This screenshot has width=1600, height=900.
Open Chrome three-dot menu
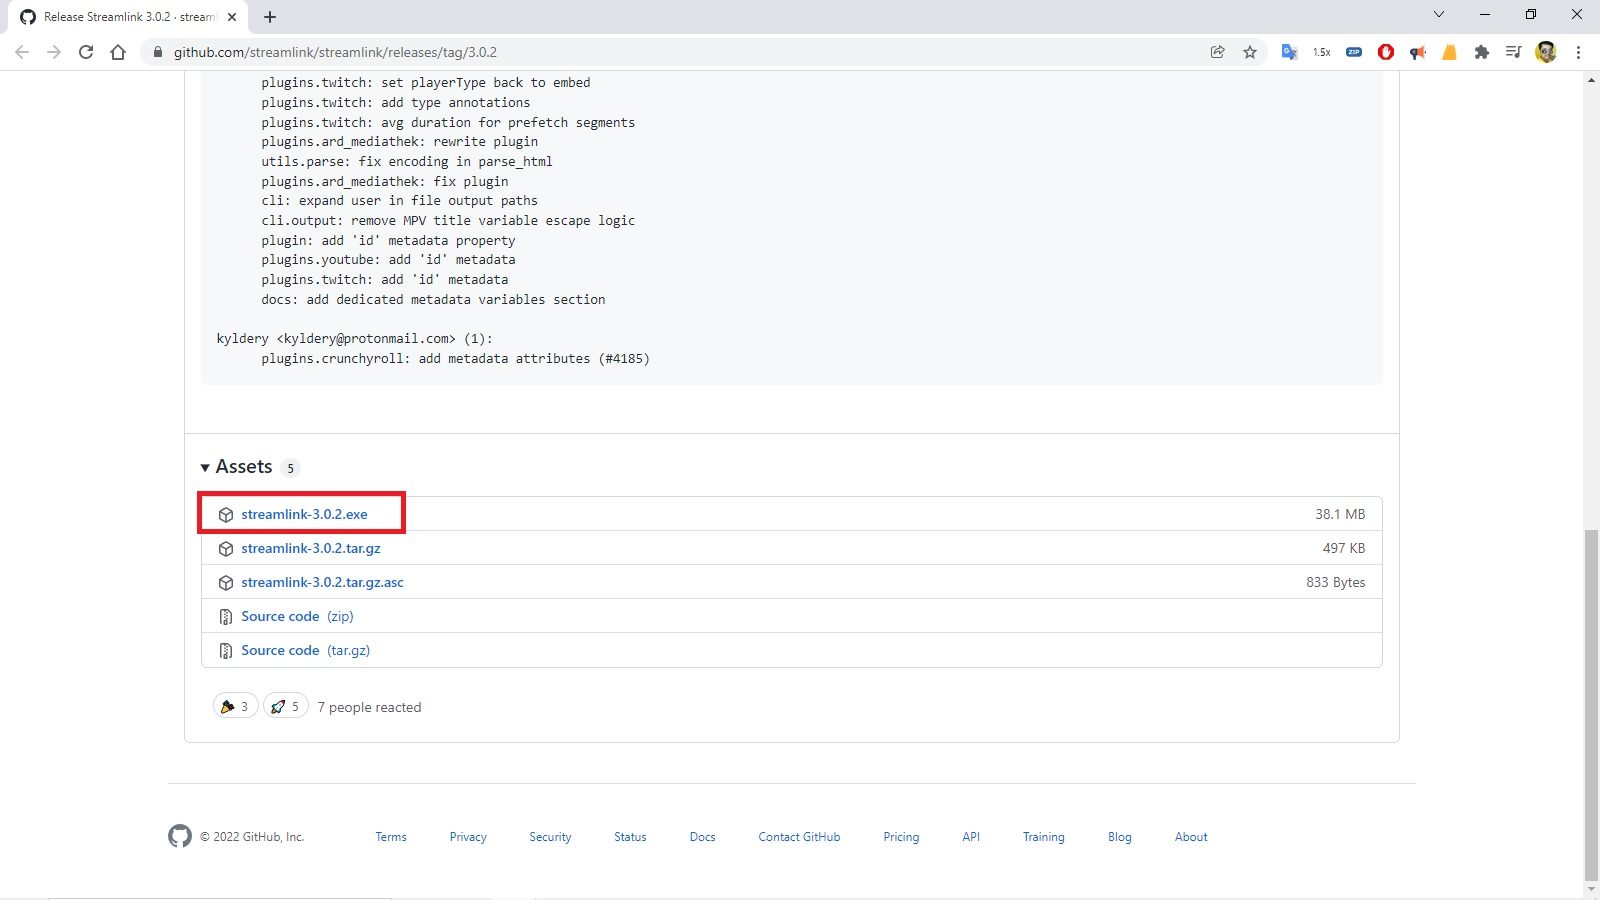click(x=1579, y=52)
